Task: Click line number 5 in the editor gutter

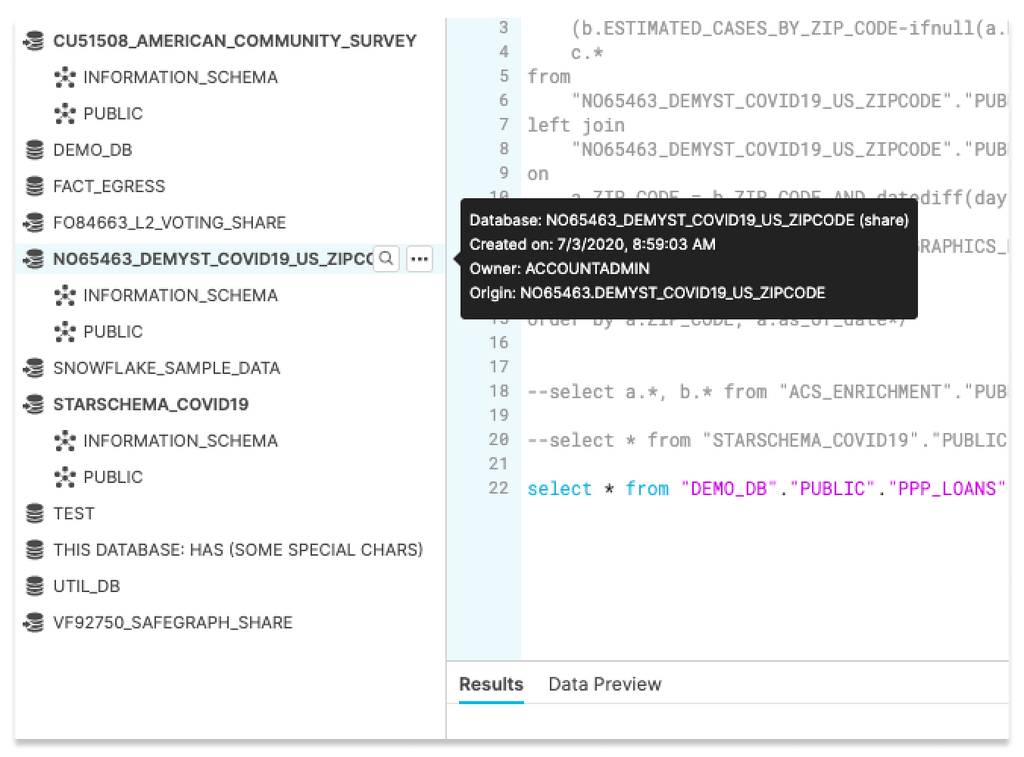Action: (504, 76)
